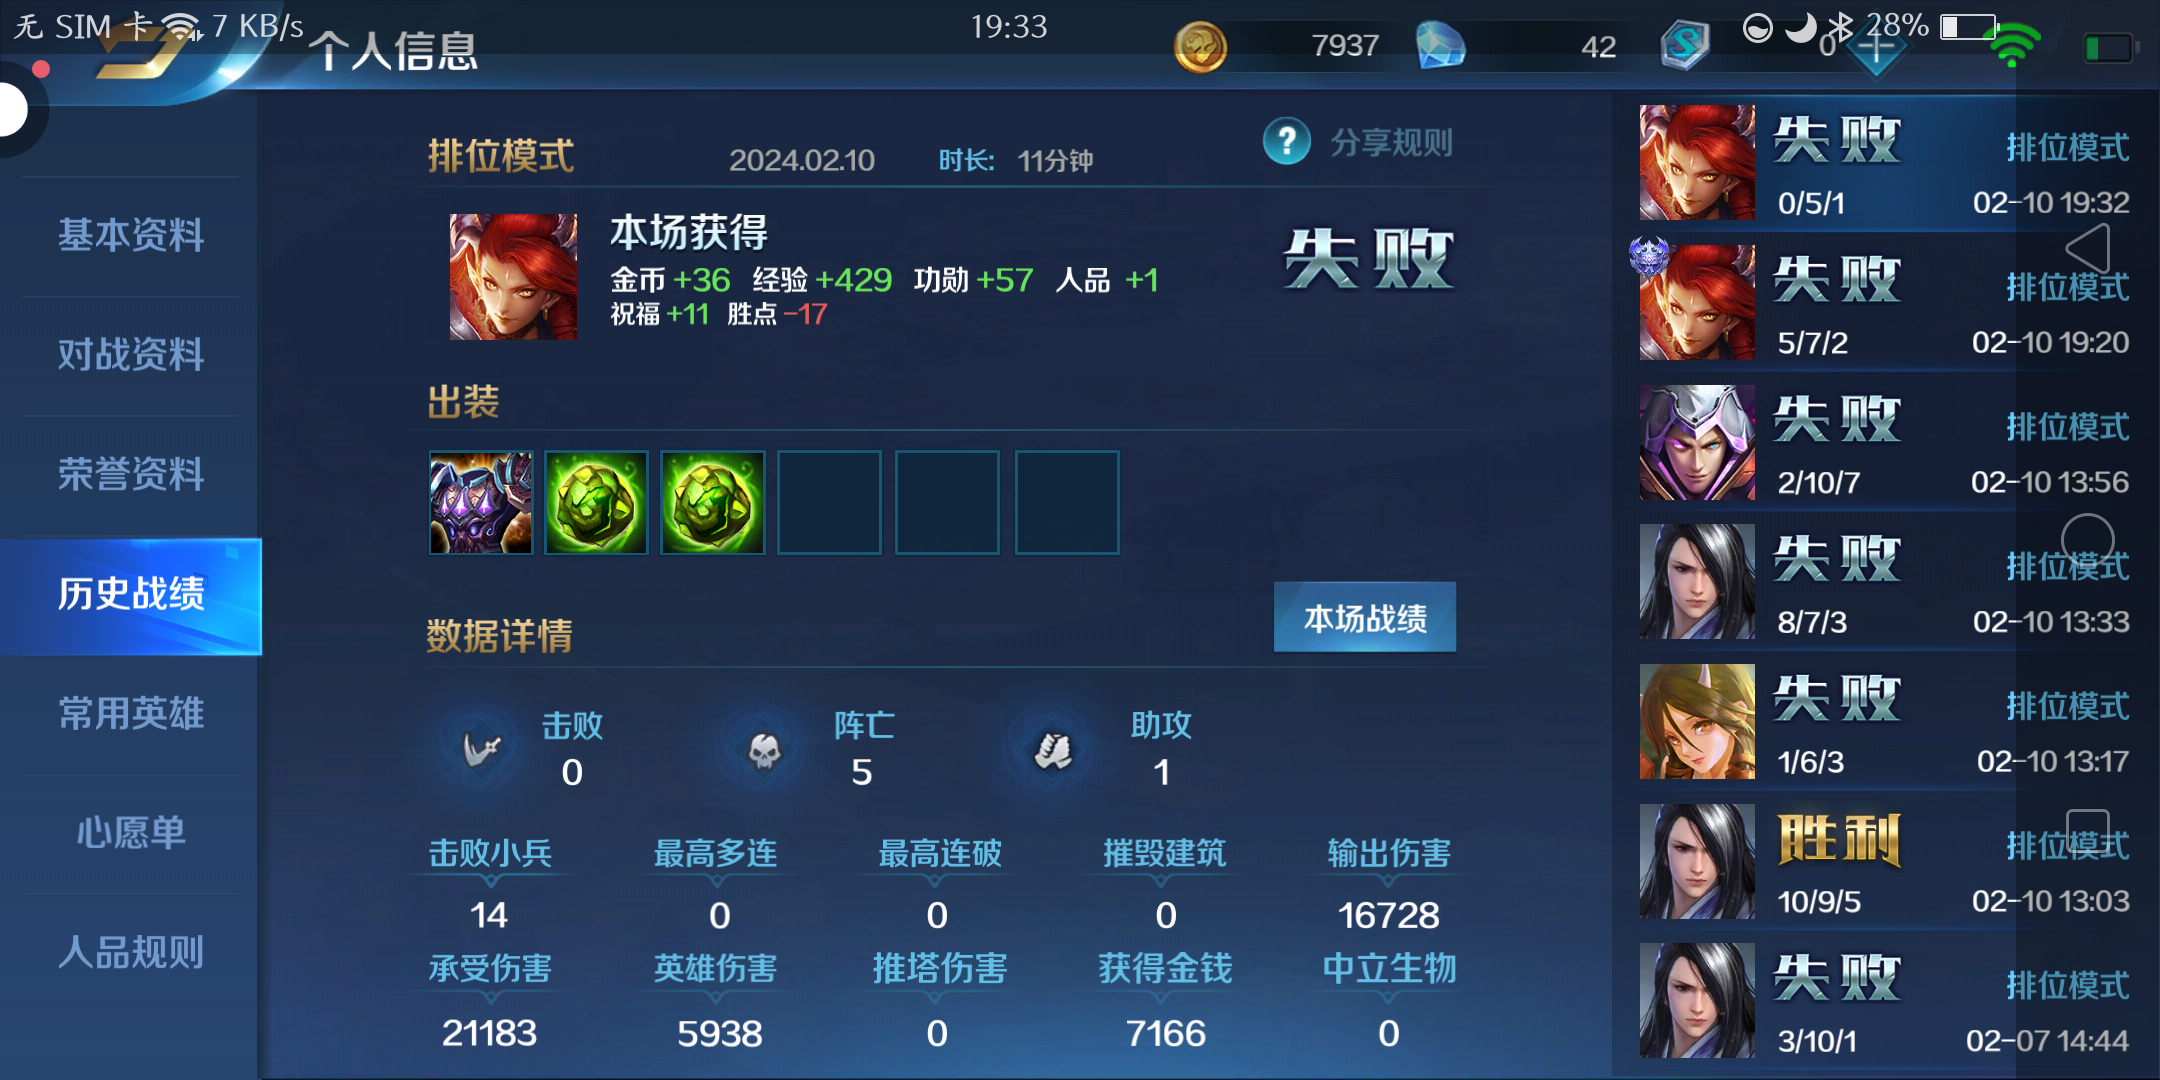Tap the kills sword icon
Image resolution: width=2160 pixels, height=1080 pixels.
[x=481, y=750]
